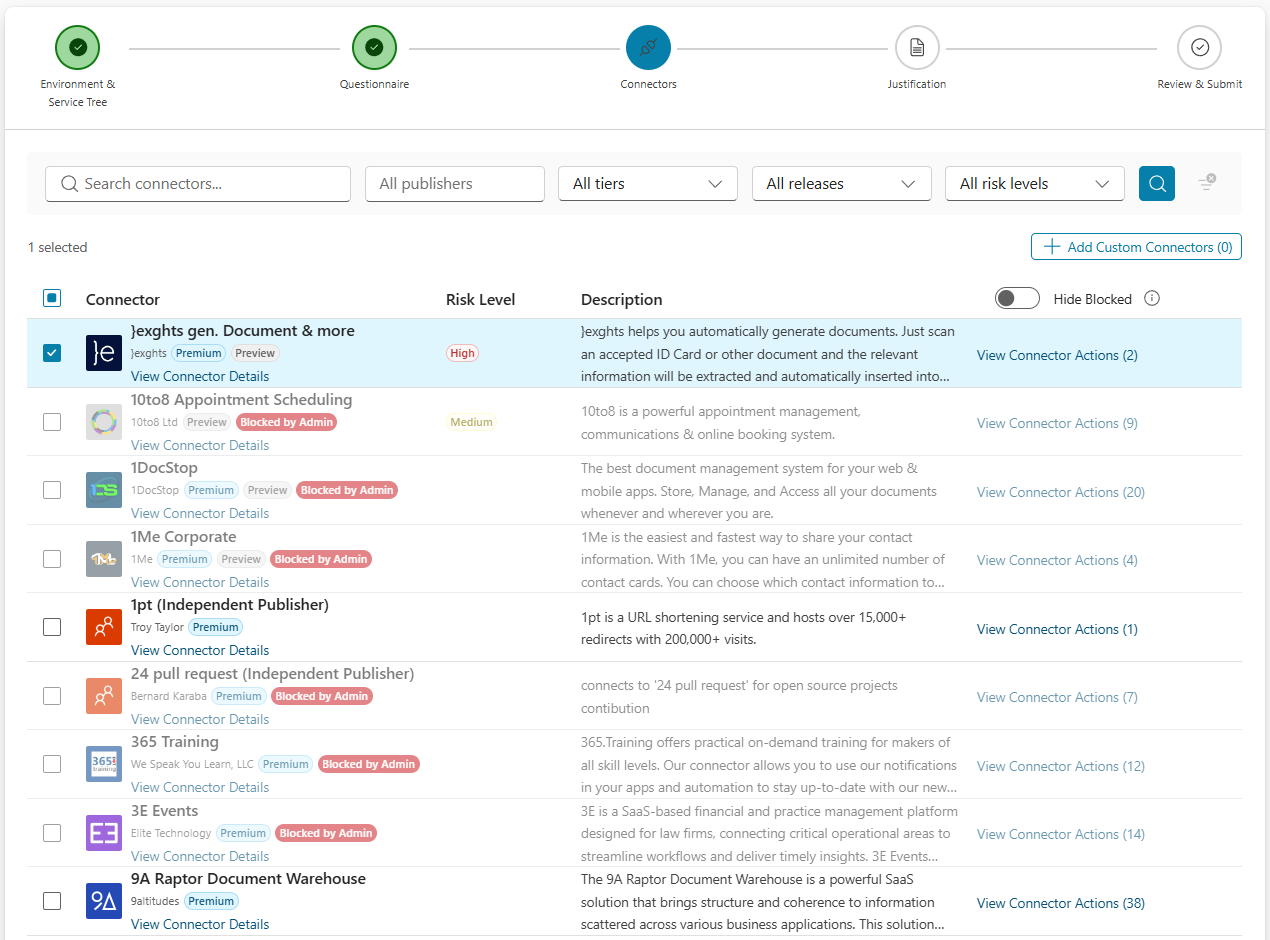
Task: Select the 1pt (Independent Publisher) checkbox
Action: click(52, 627)
